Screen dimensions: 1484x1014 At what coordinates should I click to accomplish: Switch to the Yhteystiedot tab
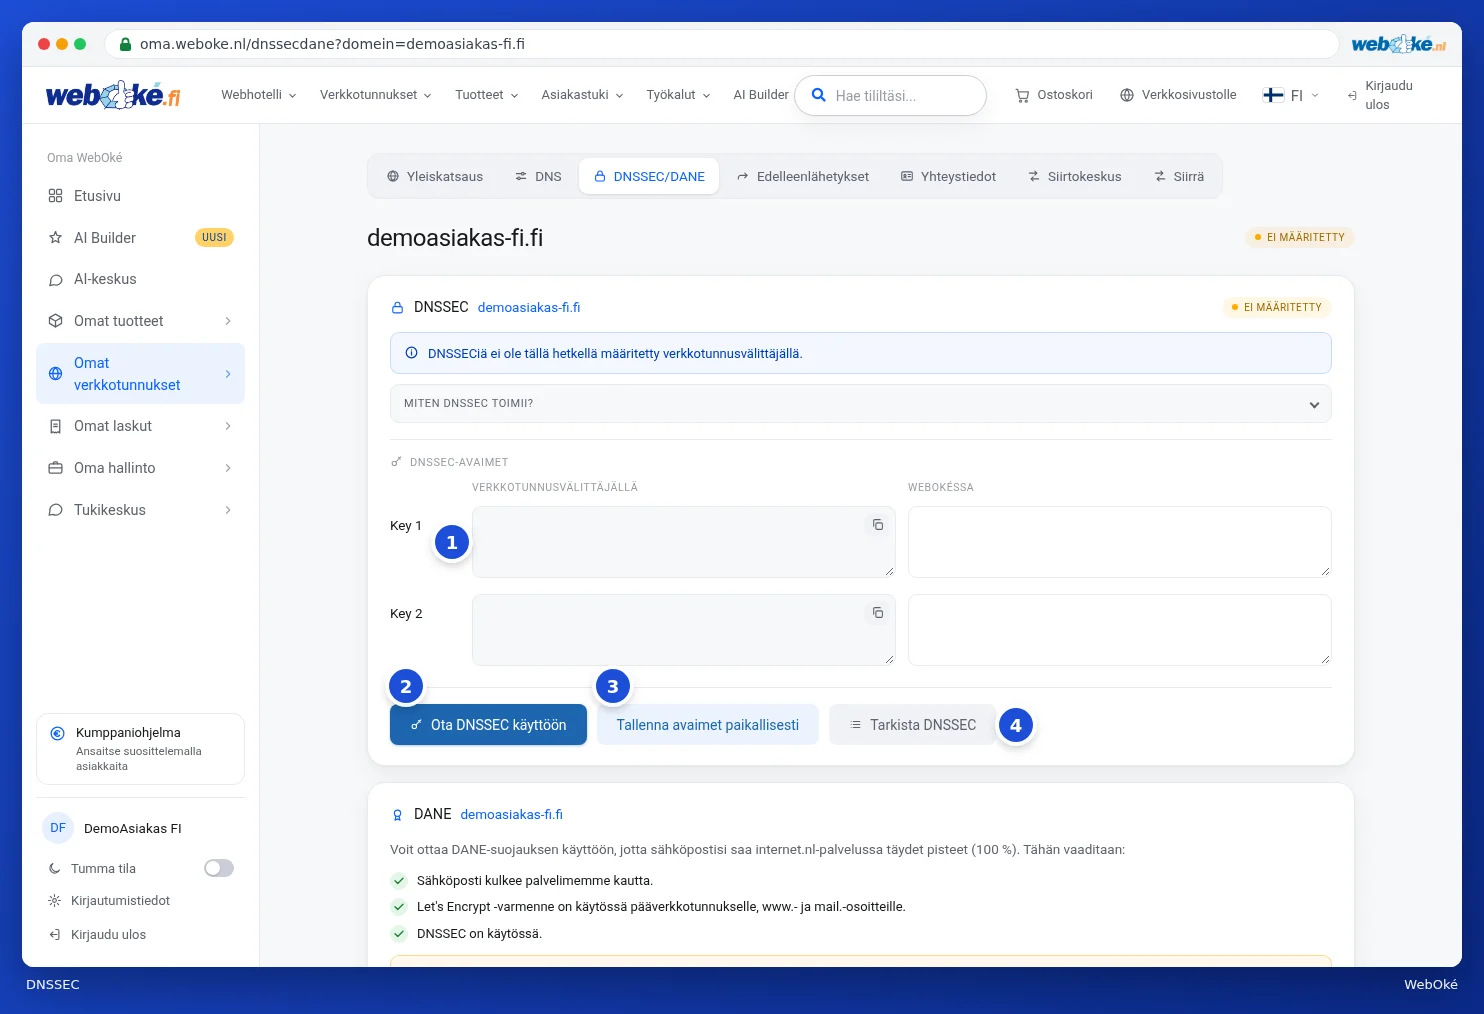pyautogui.click(x=949, y=176)
